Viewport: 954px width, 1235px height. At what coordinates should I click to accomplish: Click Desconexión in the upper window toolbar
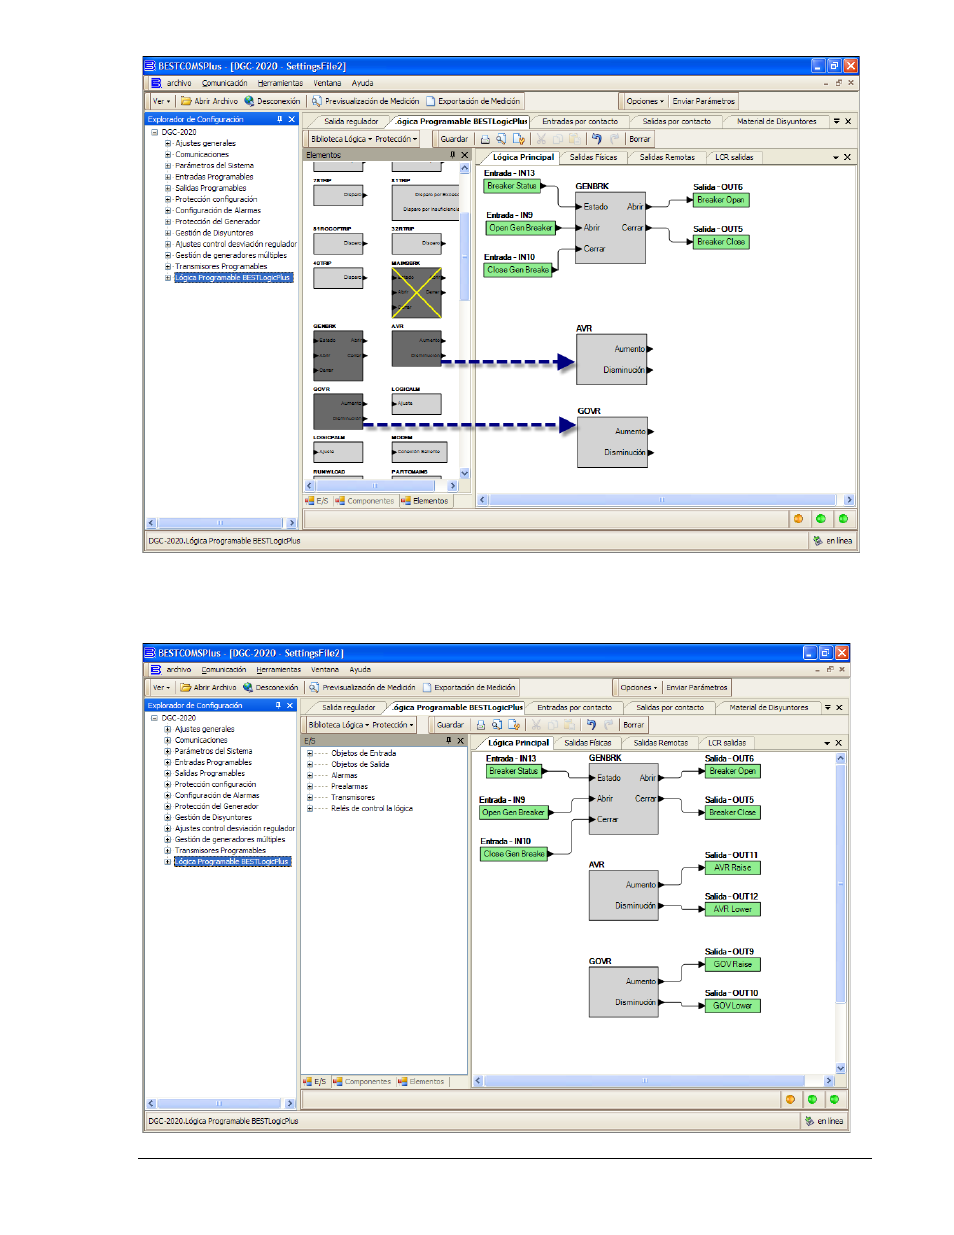coord(272,101)
